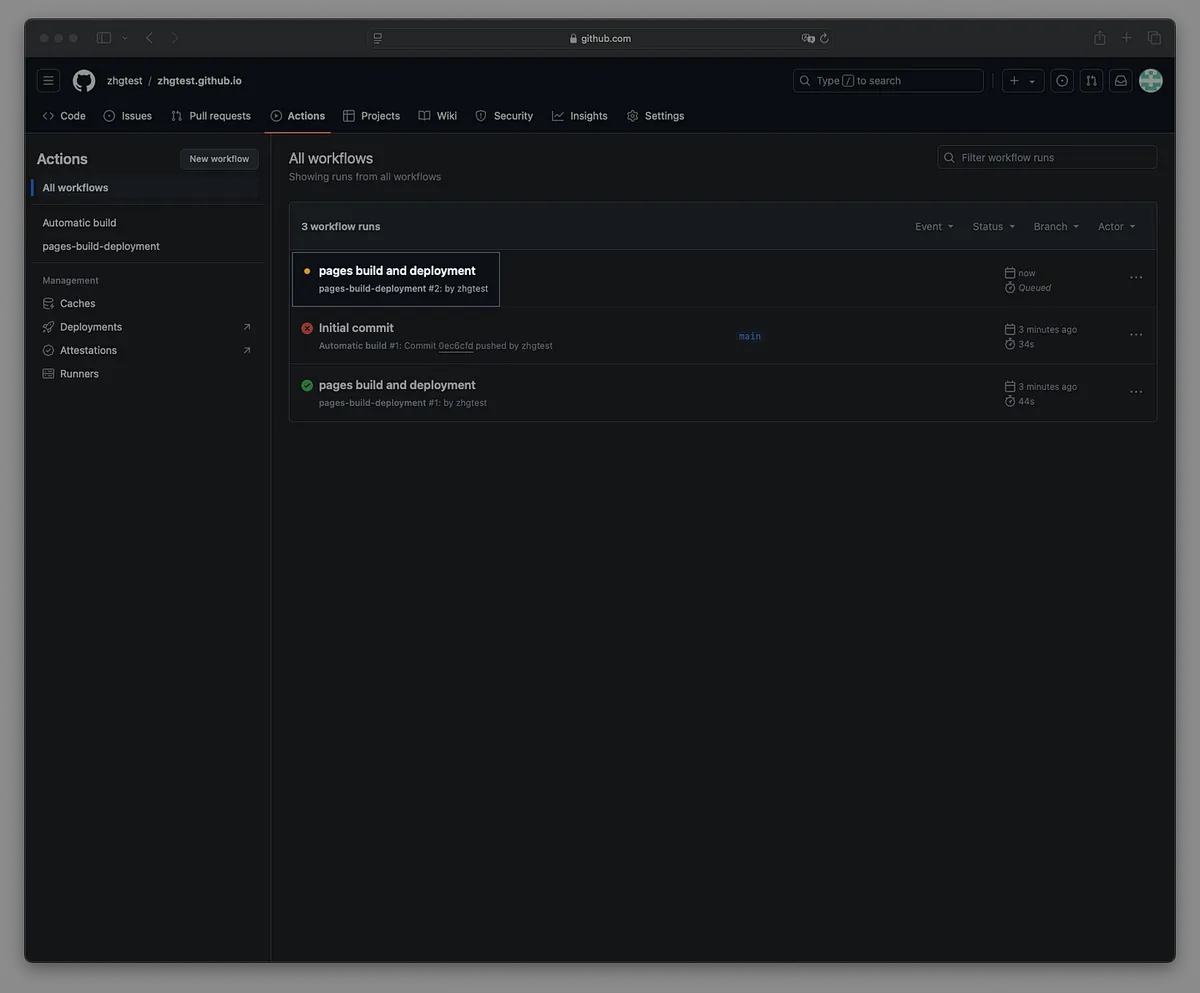Image resolution: width=1200 pixels, height=993 pixels.
Task: Open the pull requests icon in the header
Action: pos(1091,81)
